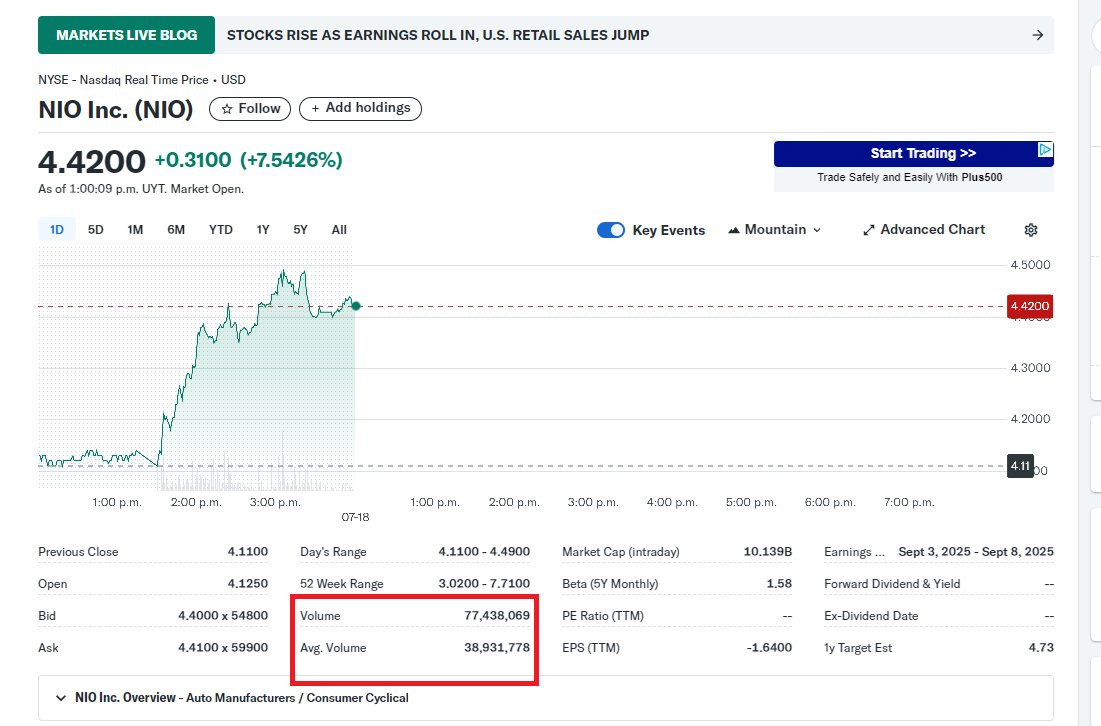Show the 5Y chart range
Image resolution: width=1101 pixels, height=726 pixels.
point(301,230)
